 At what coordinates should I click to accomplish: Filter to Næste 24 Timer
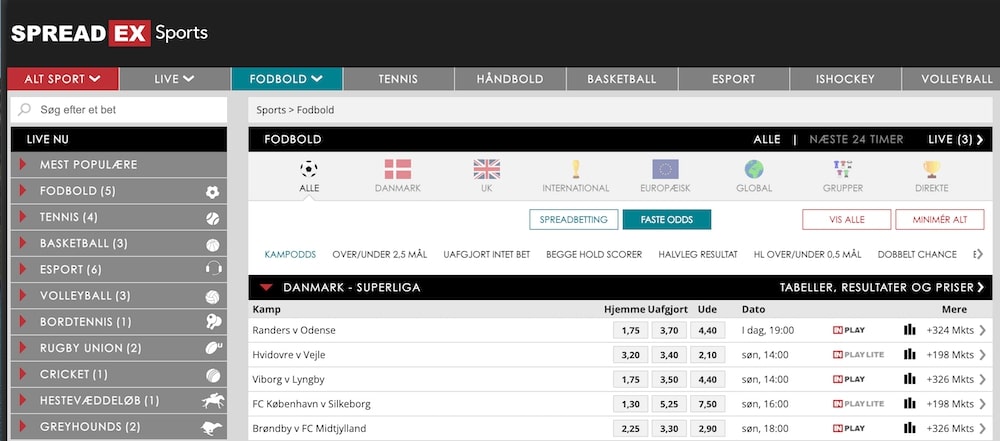pos(856,139)
